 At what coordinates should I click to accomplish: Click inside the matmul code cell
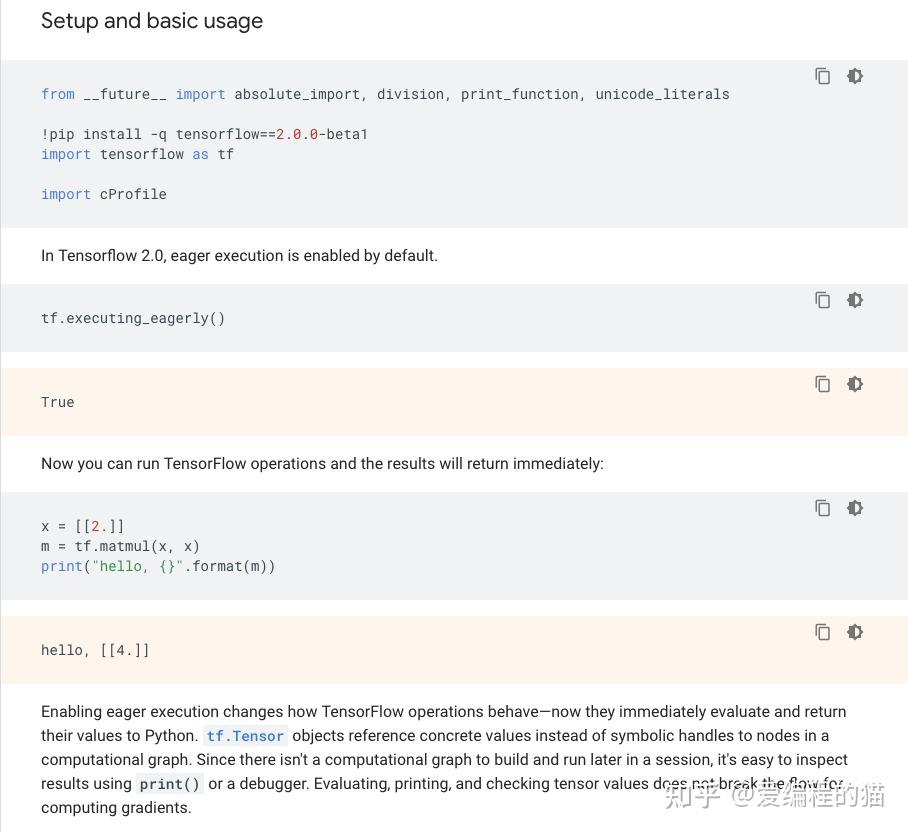pos(160,546)
